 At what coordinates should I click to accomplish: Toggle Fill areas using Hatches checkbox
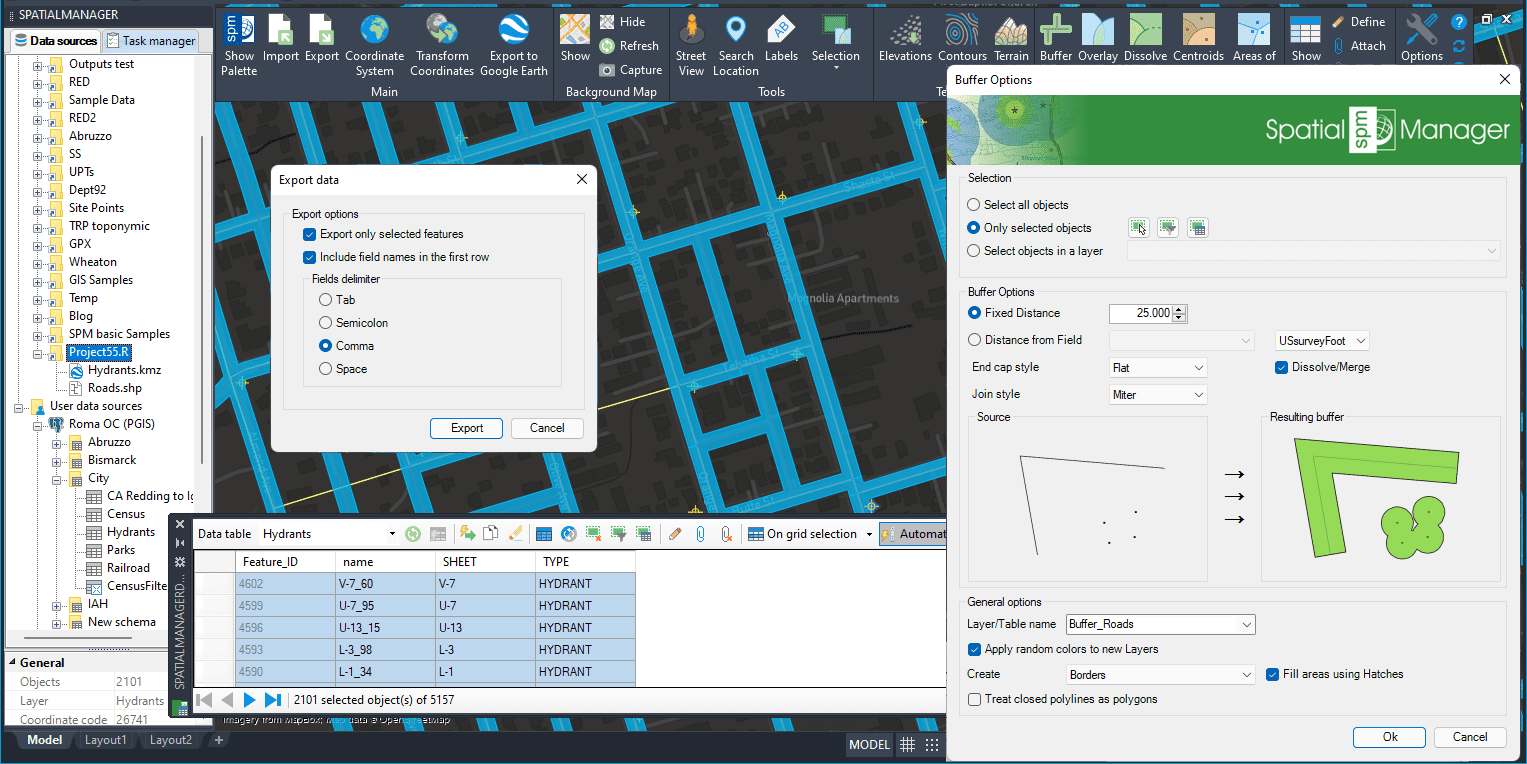pyautogui.click(x=1273, y=674)
